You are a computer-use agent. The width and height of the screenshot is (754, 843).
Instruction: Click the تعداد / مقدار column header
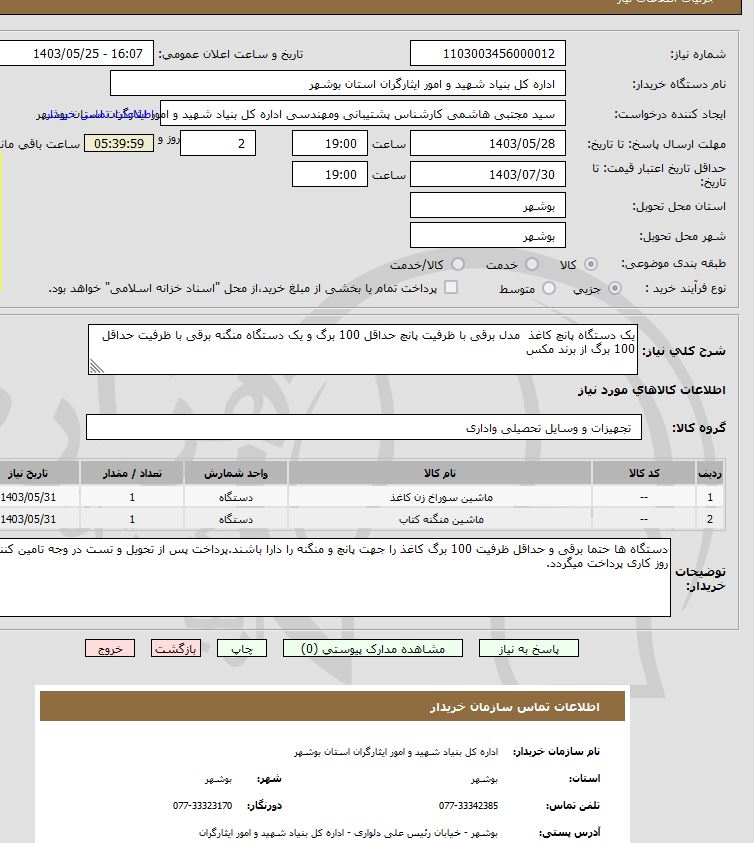(x=132, y=473)
